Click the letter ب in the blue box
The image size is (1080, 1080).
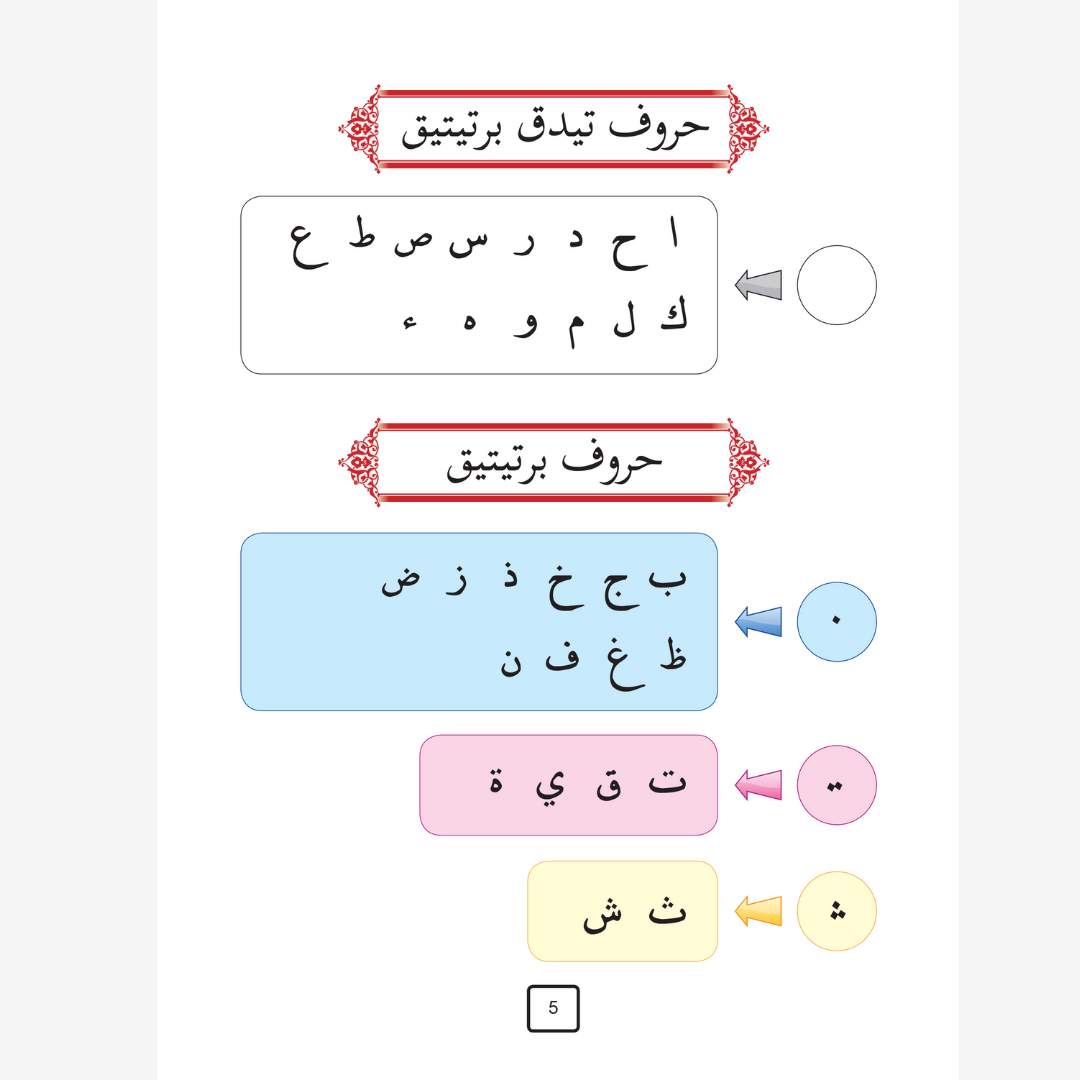click(x=668, y=578)
